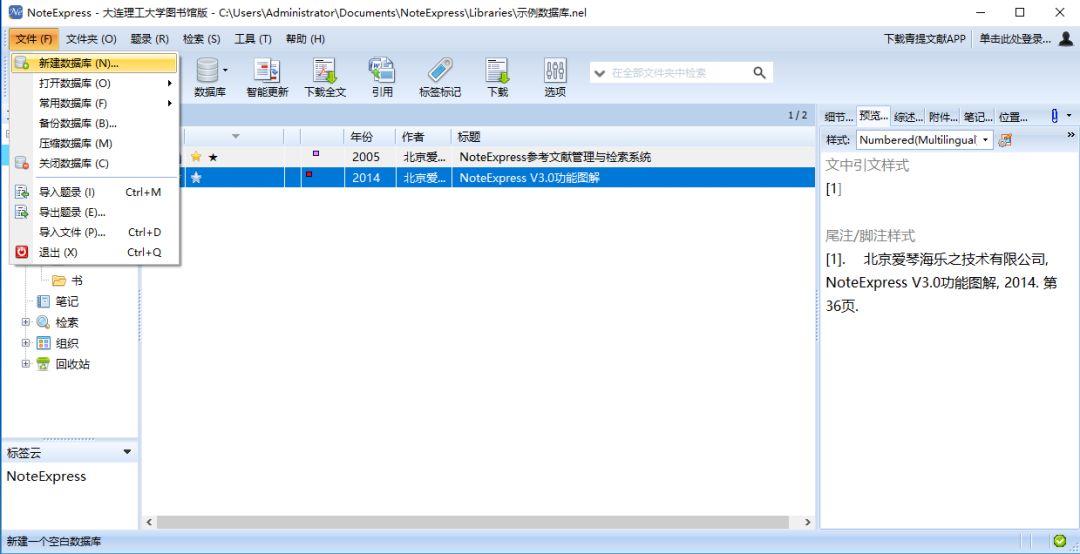Image resolution: width=1080 pixels, height=554 pixels.
Task: Click the green status icon in status bar
Action: click(x=1059, y=541)
